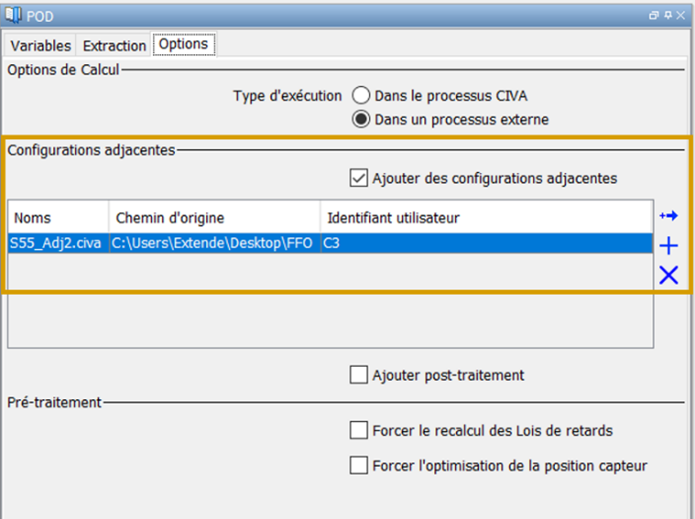Image resolution: width=695 pixels, height=519 pixels.
Task: Click the Chemin d'origine column header
Action: point(215,218)
